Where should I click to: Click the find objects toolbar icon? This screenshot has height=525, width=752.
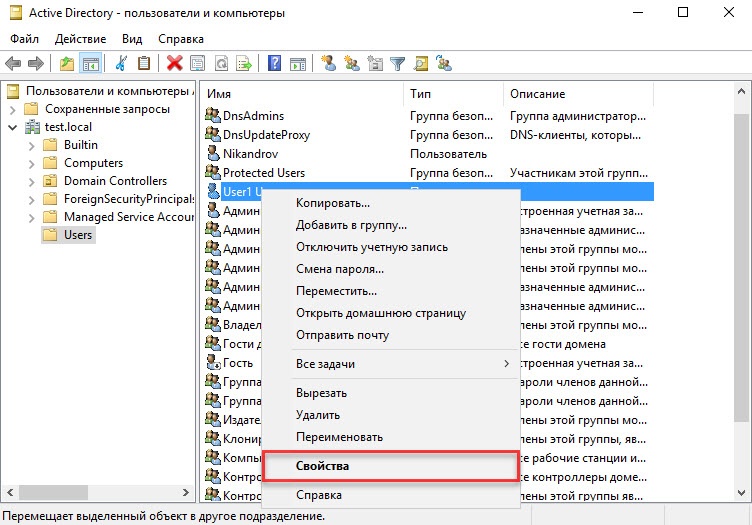tap(421, 63)
